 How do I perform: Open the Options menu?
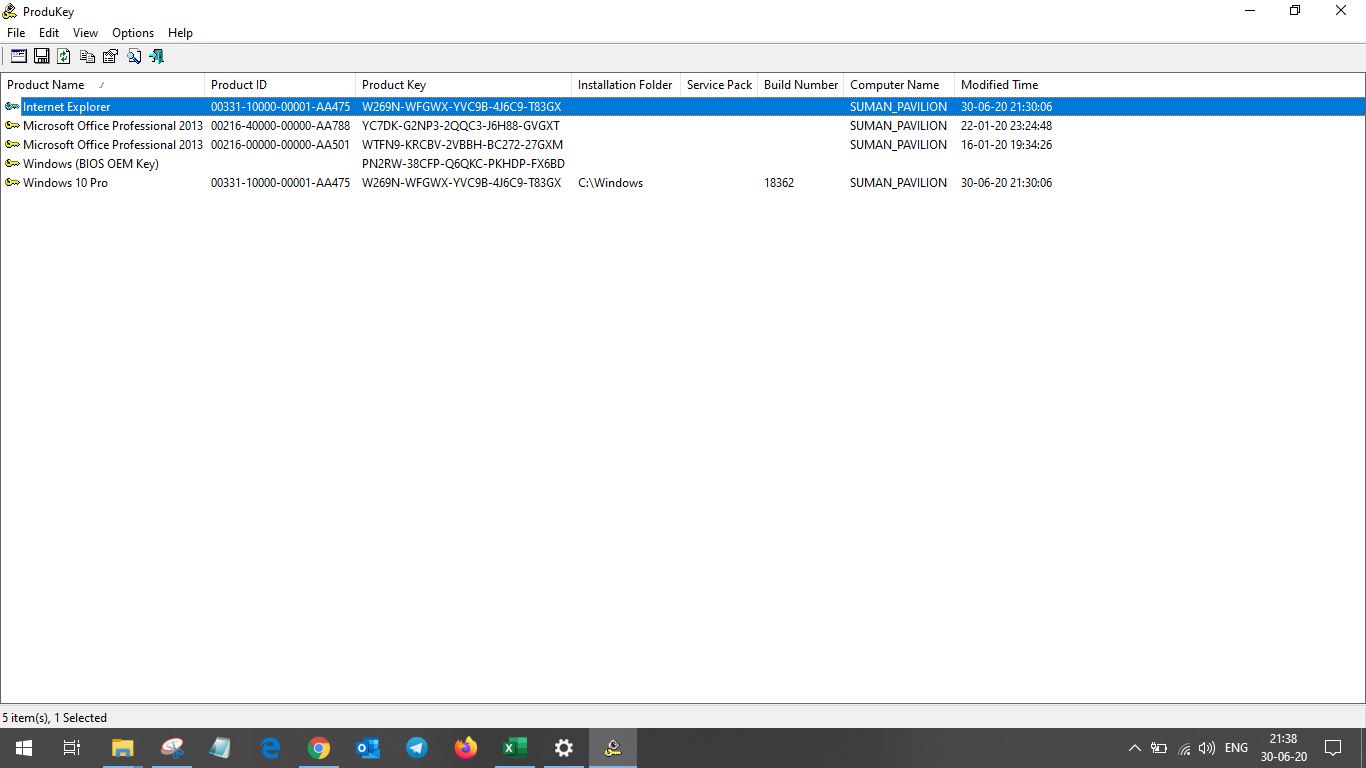133,33
